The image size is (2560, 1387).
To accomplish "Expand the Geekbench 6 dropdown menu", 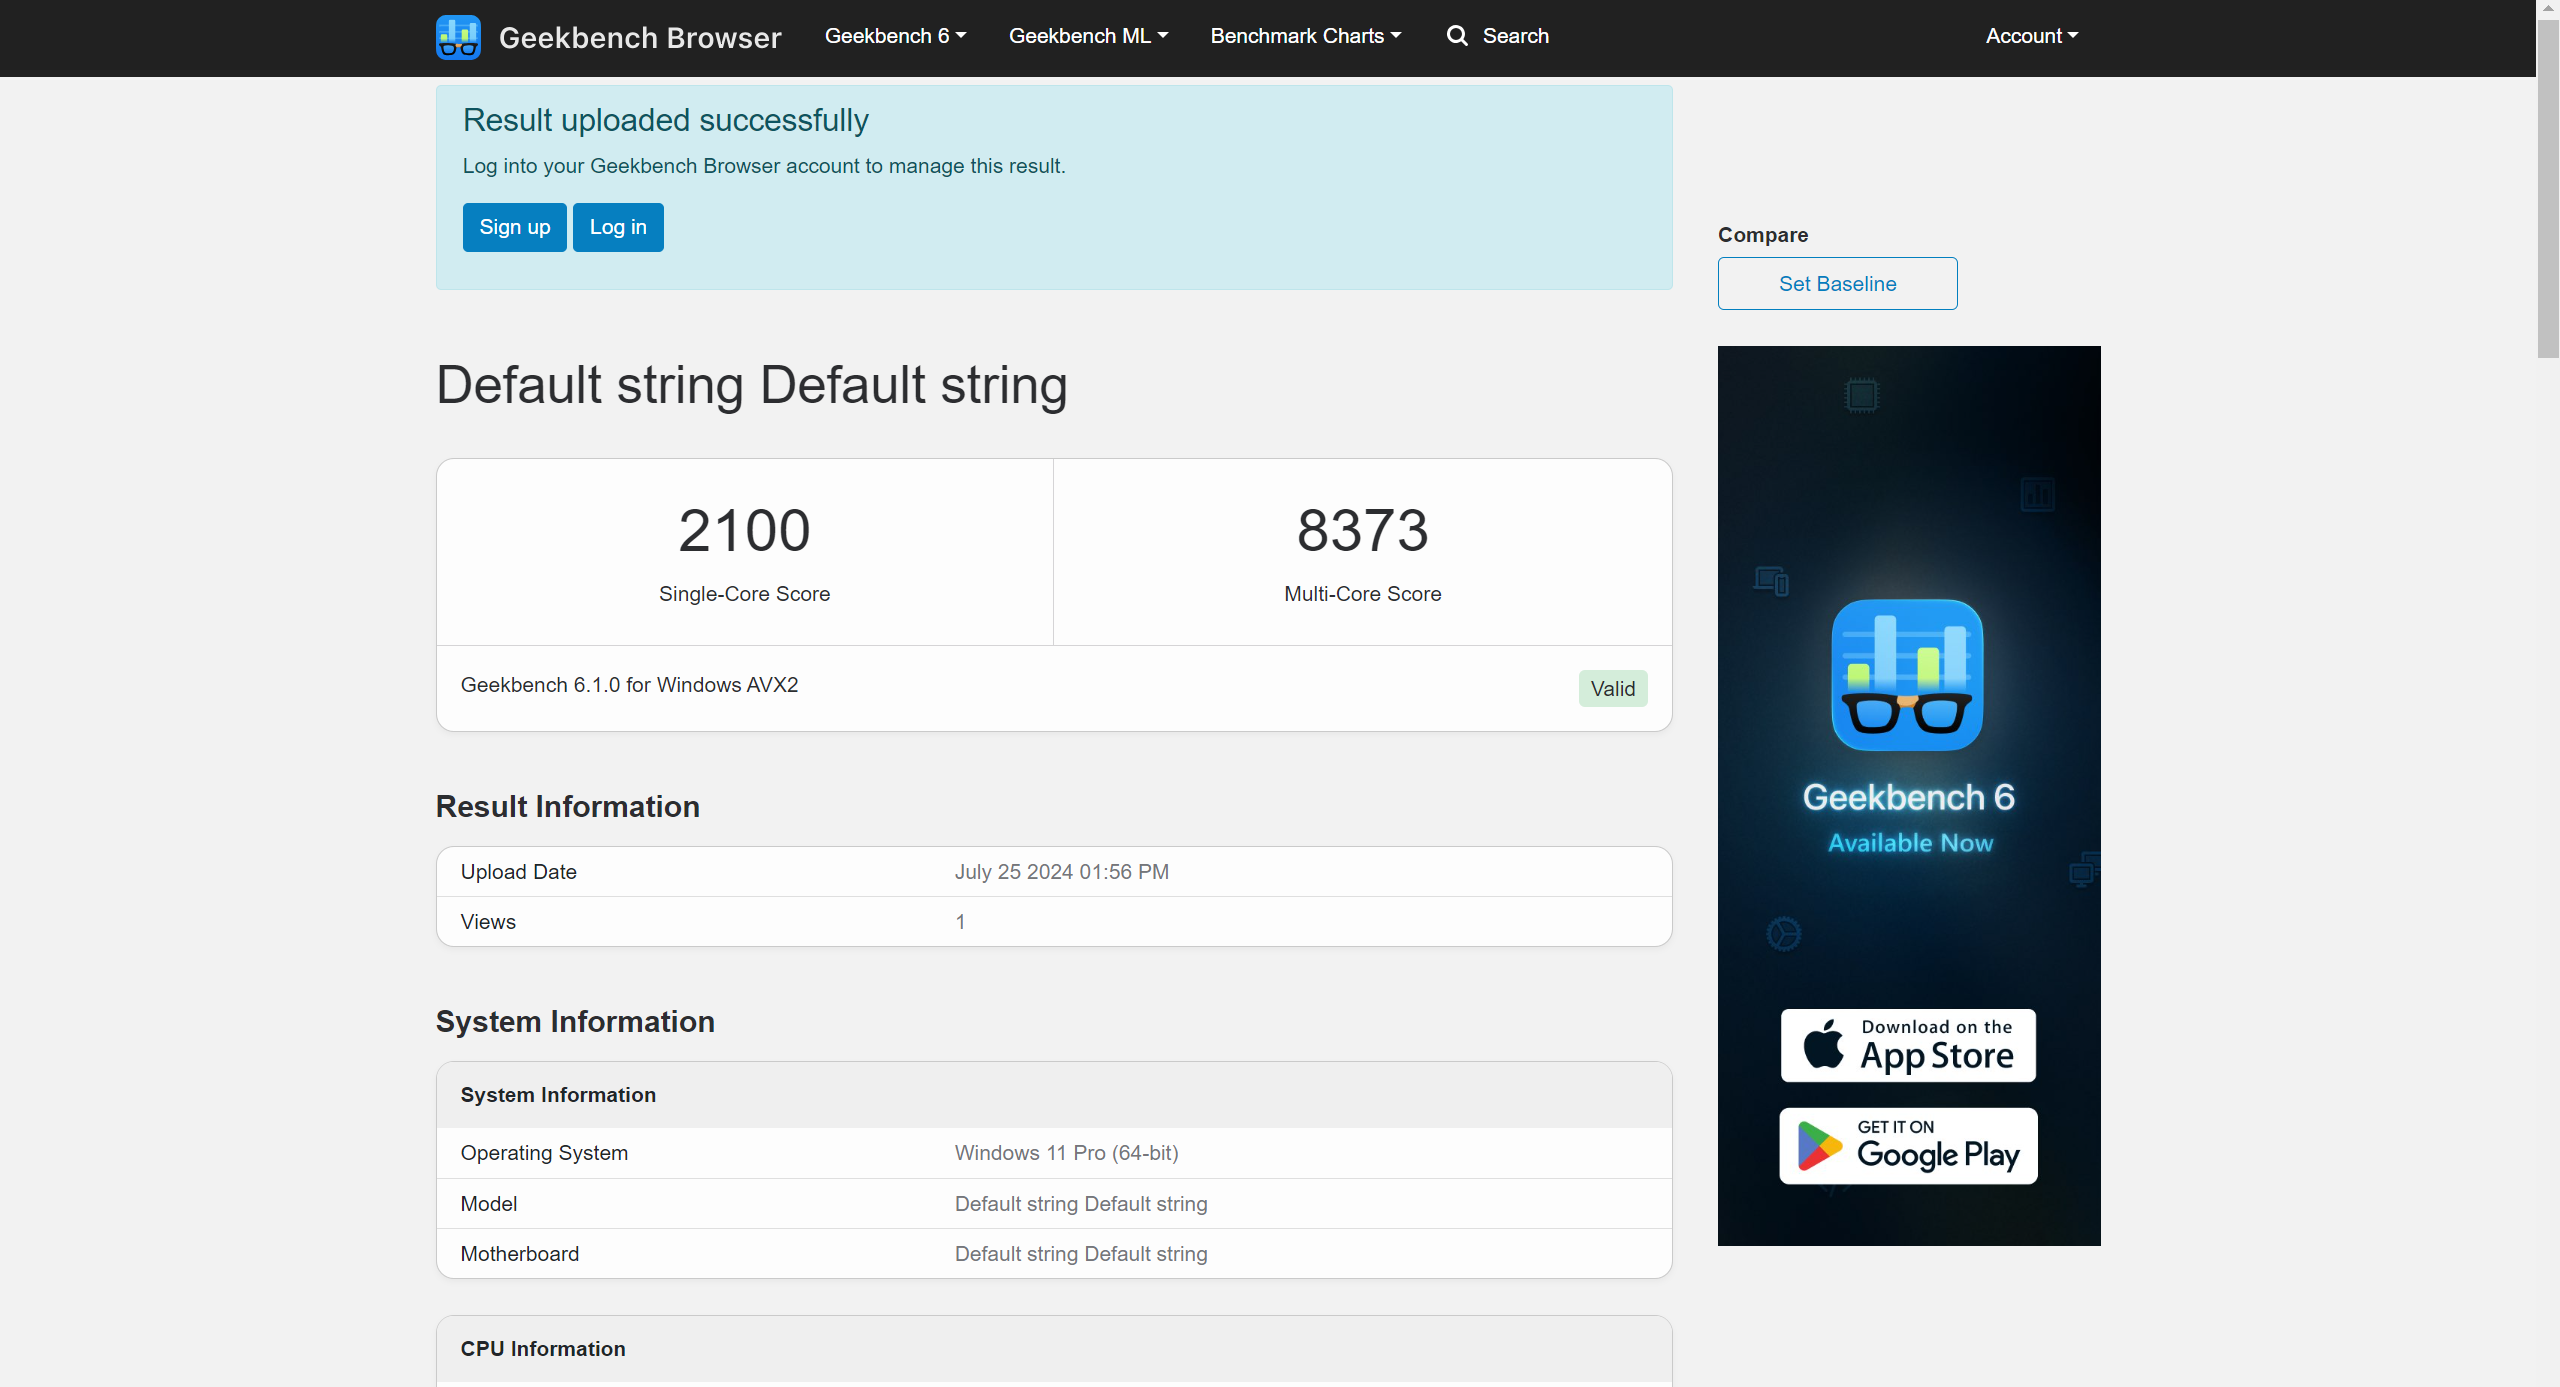I will [x=895, y=36].
